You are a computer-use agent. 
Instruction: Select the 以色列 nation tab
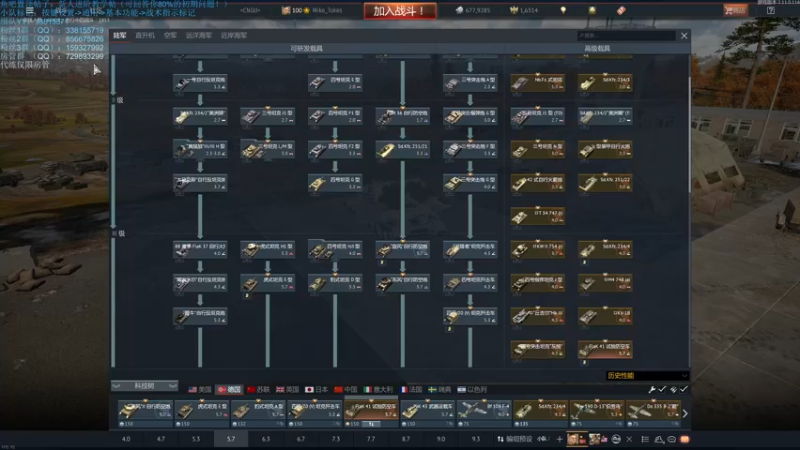coord(472,389)
